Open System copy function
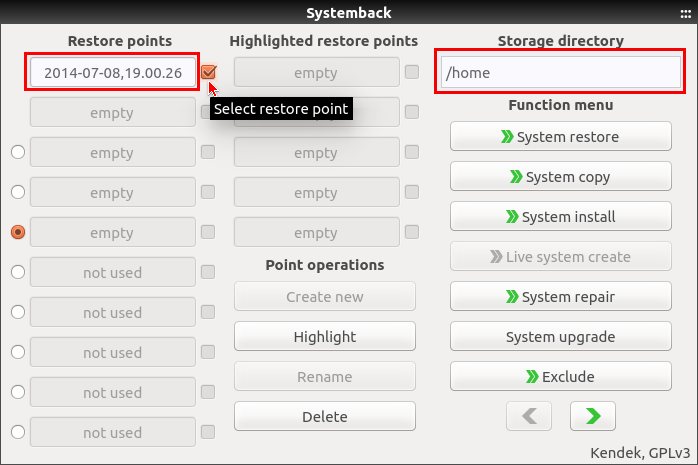This screenshot has width=698, height=465. (560, 177)
